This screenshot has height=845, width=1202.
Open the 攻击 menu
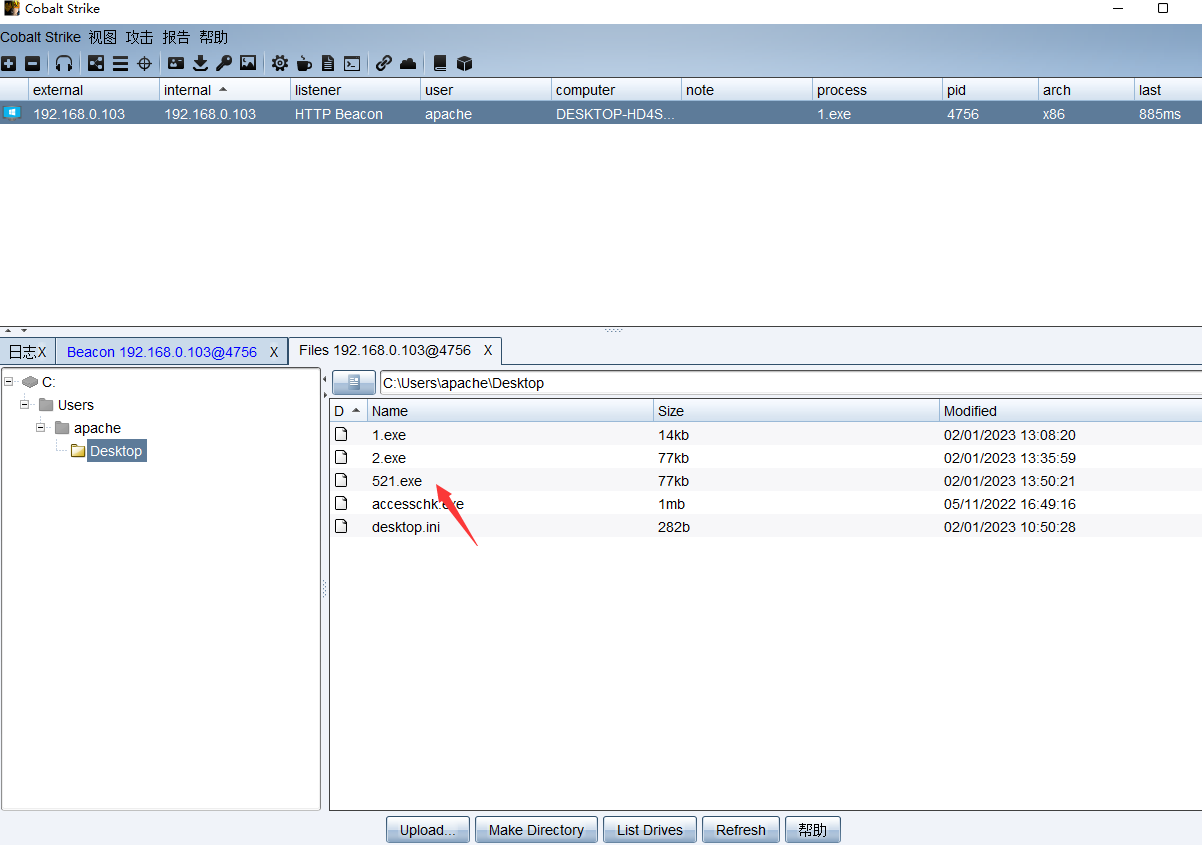139,37
